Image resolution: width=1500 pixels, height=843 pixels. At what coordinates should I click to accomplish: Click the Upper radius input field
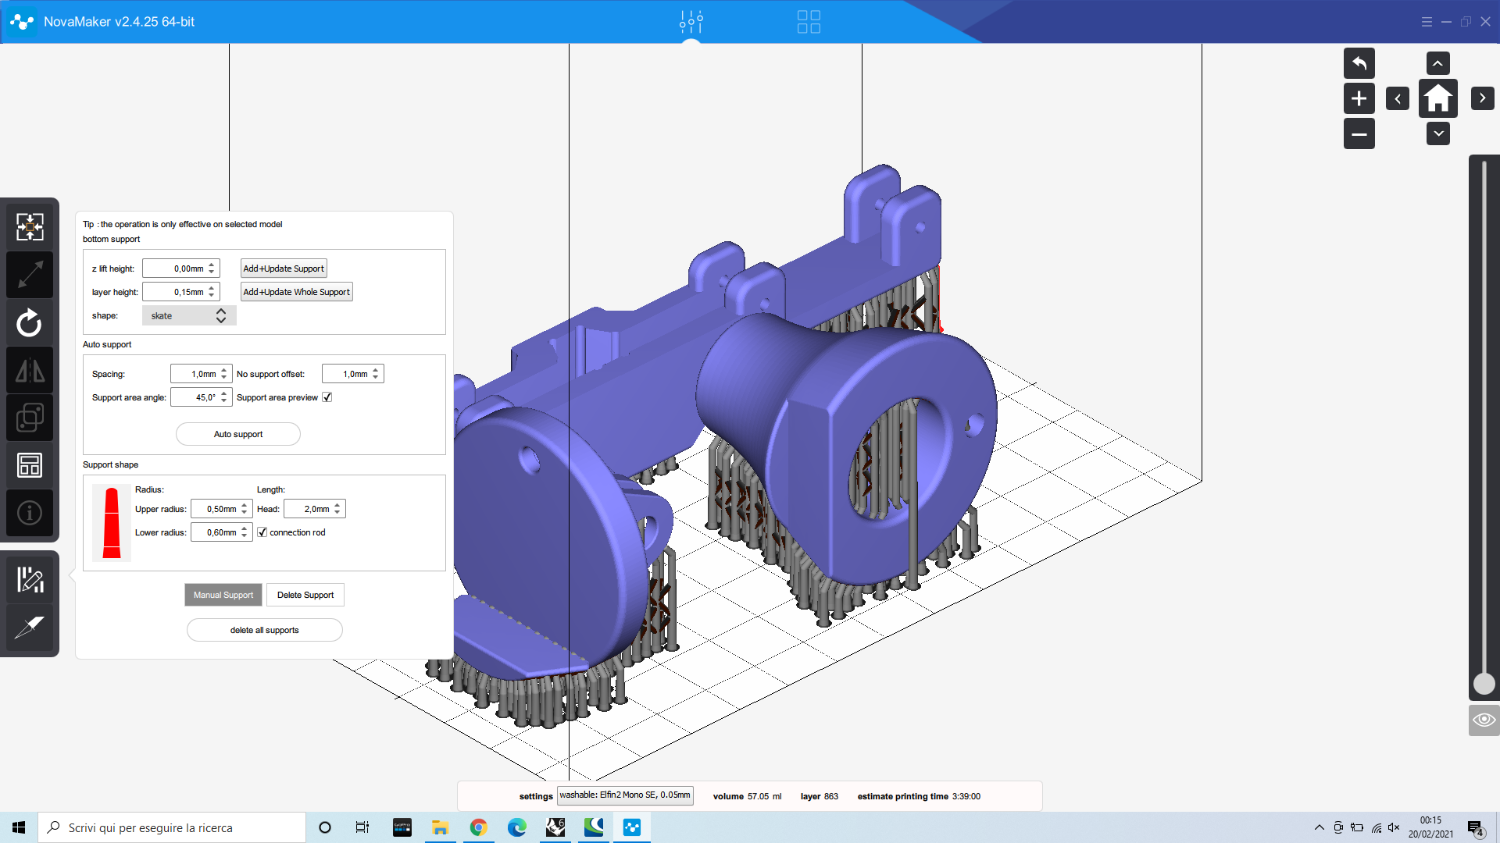[215, 509]
